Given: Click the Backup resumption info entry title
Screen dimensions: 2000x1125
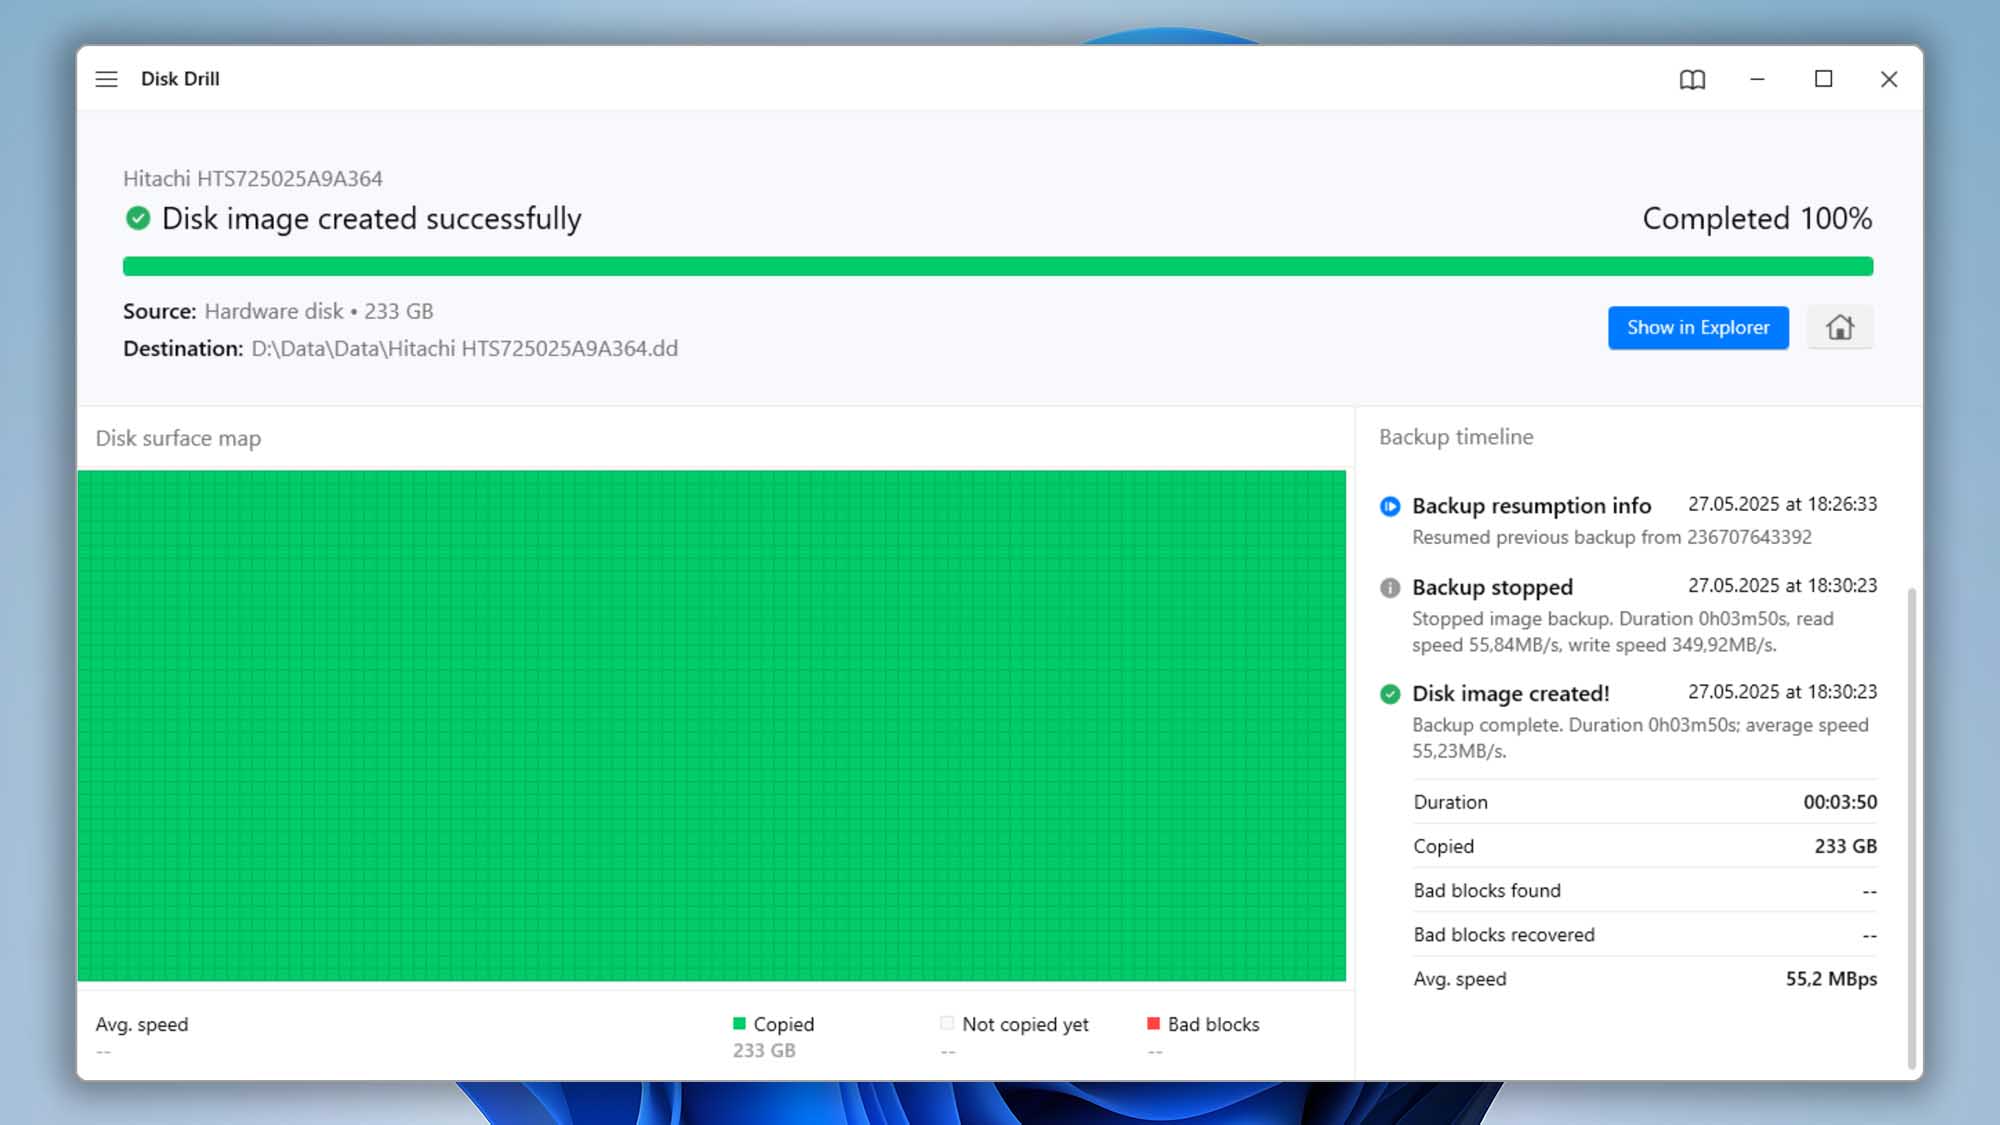Looking at the screenshot, I should pyautogui.click(x=1531, y=506).
